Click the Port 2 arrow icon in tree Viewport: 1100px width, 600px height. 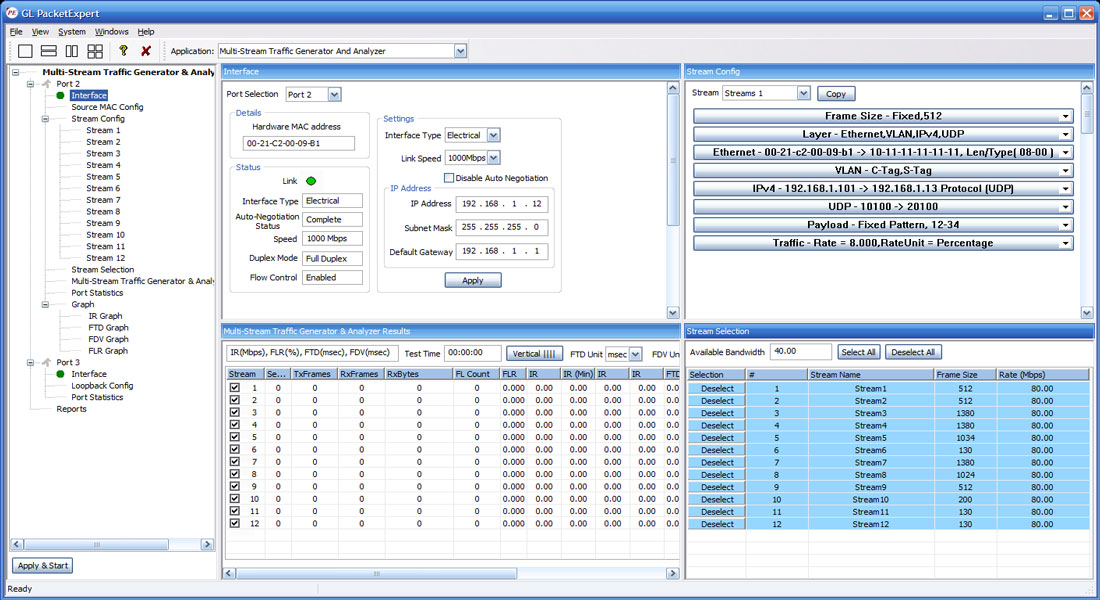pos(46,84)
